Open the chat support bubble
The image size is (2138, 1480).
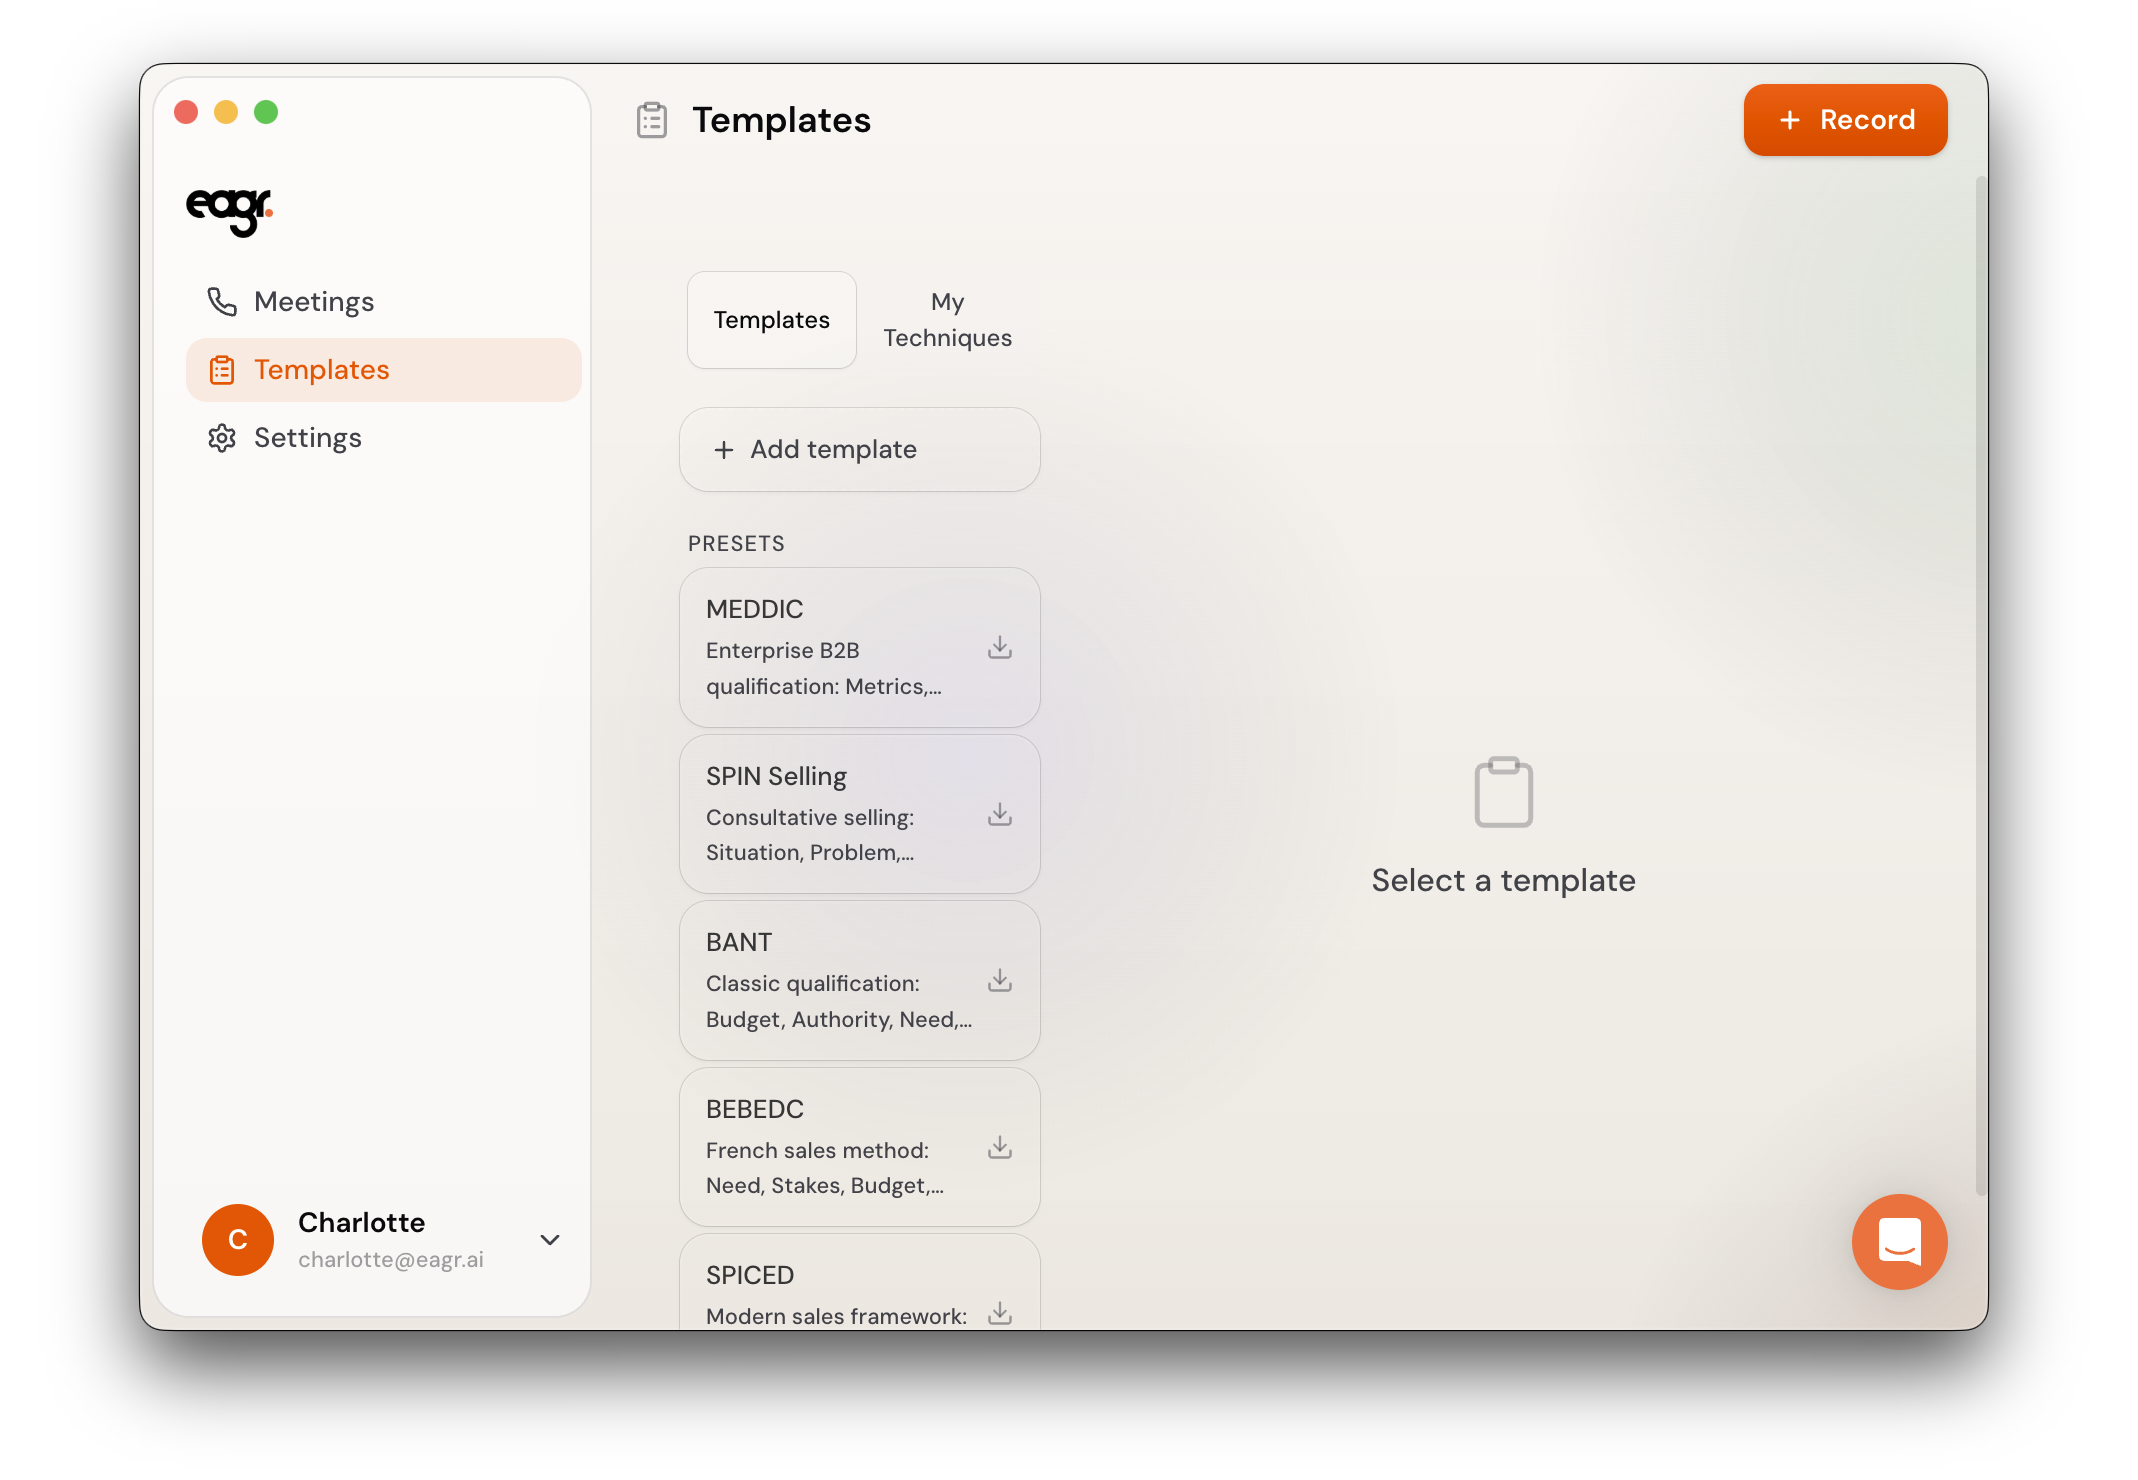click(x=1898, y=1241)
